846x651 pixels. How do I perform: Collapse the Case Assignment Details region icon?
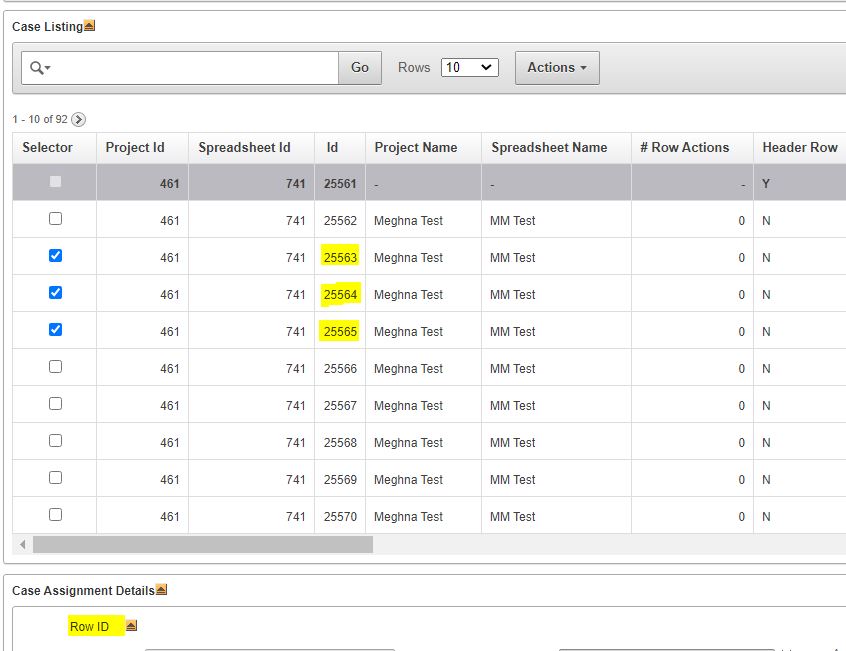[x=160, y=589]
